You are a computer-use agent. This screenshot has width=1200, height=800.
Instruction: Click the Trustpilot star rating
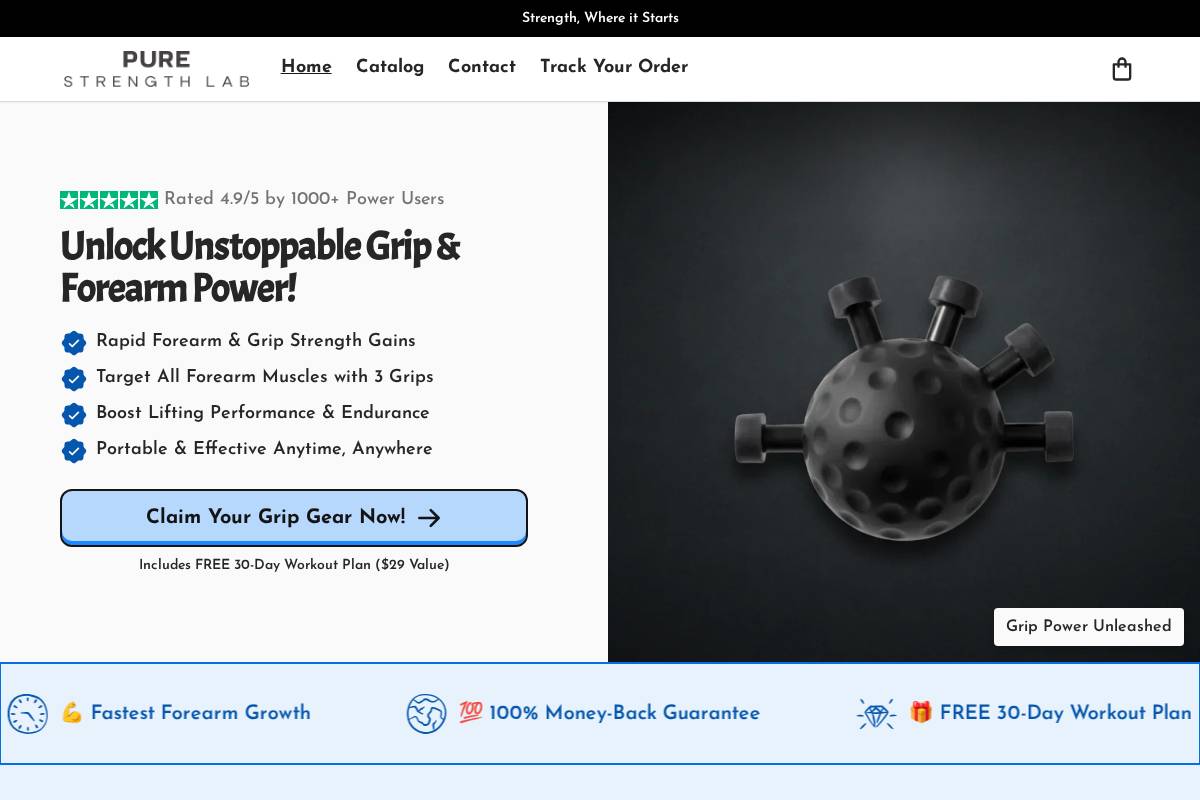(109, 199)
